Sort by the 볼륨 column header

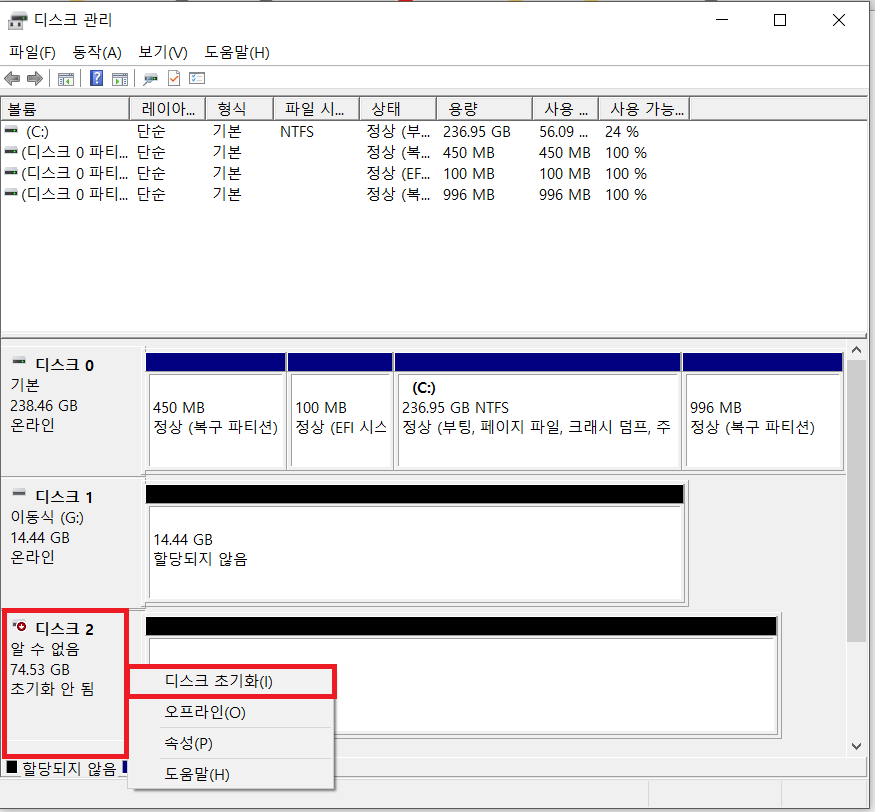point(65,109)
